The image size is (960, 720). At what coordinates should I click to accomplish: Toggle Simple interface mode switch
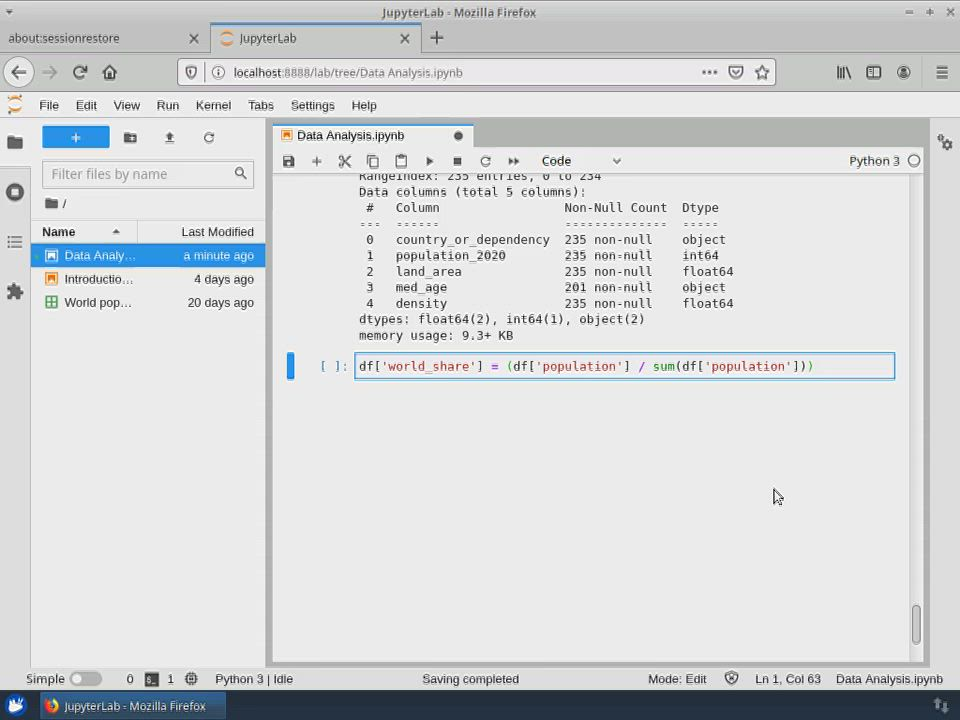click(x=85, y=679)
